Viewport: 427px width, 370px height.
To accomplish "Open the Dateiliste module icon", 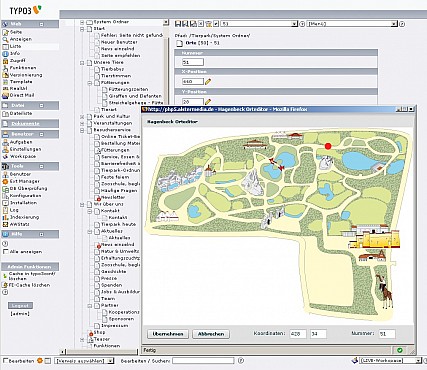I will (x=5, y=114).
